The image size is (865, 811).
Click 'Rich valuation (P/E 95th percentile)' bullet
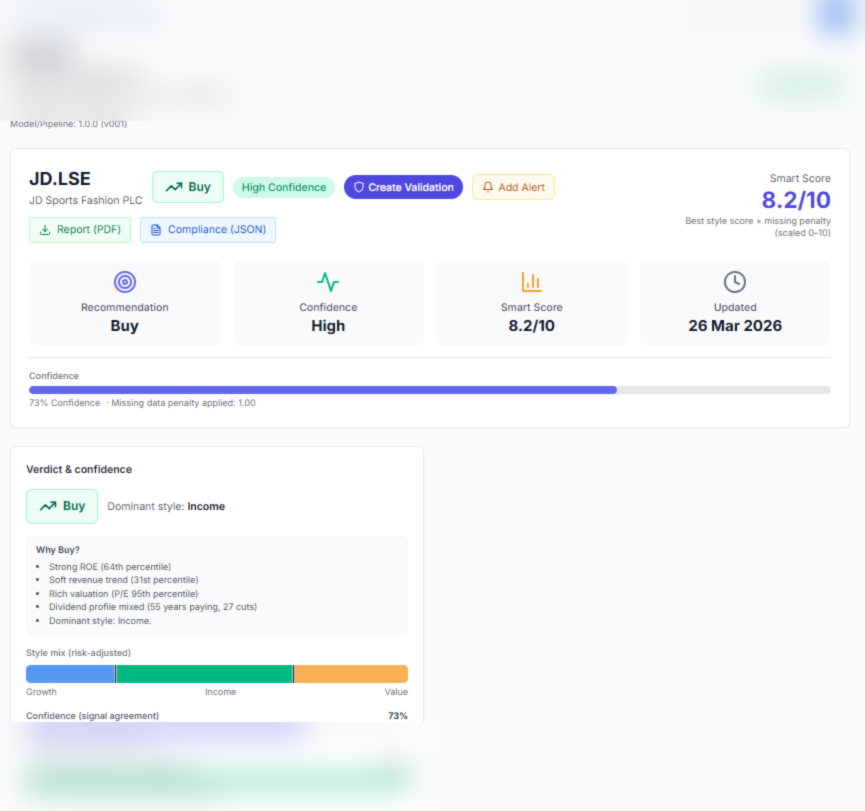coord(124,594)
